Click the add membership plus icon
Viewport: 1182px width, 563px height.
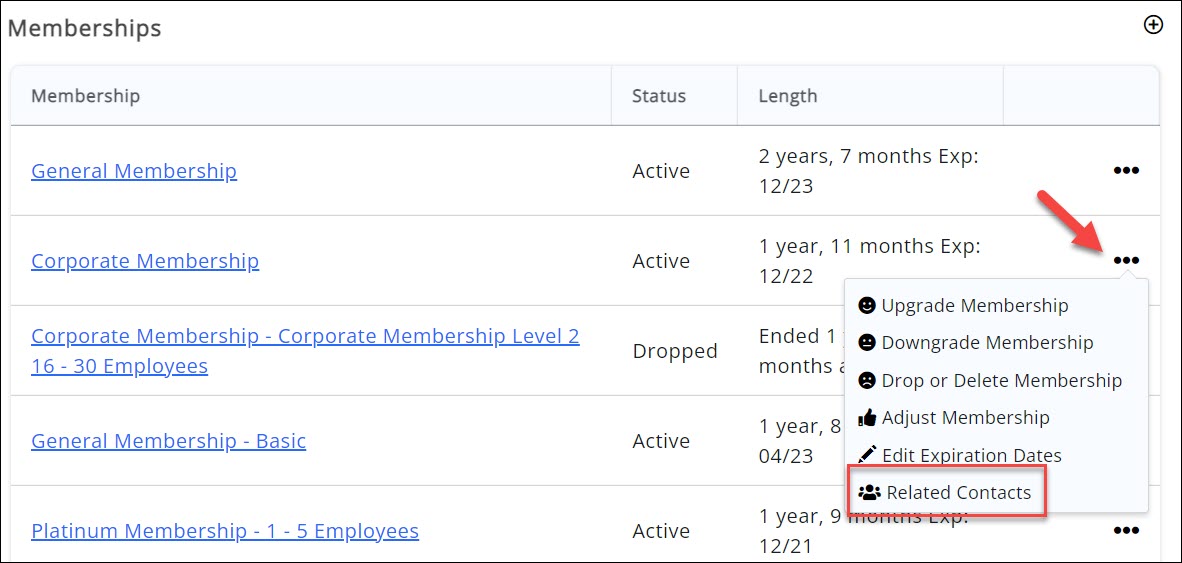click(x=1153, y=25)
